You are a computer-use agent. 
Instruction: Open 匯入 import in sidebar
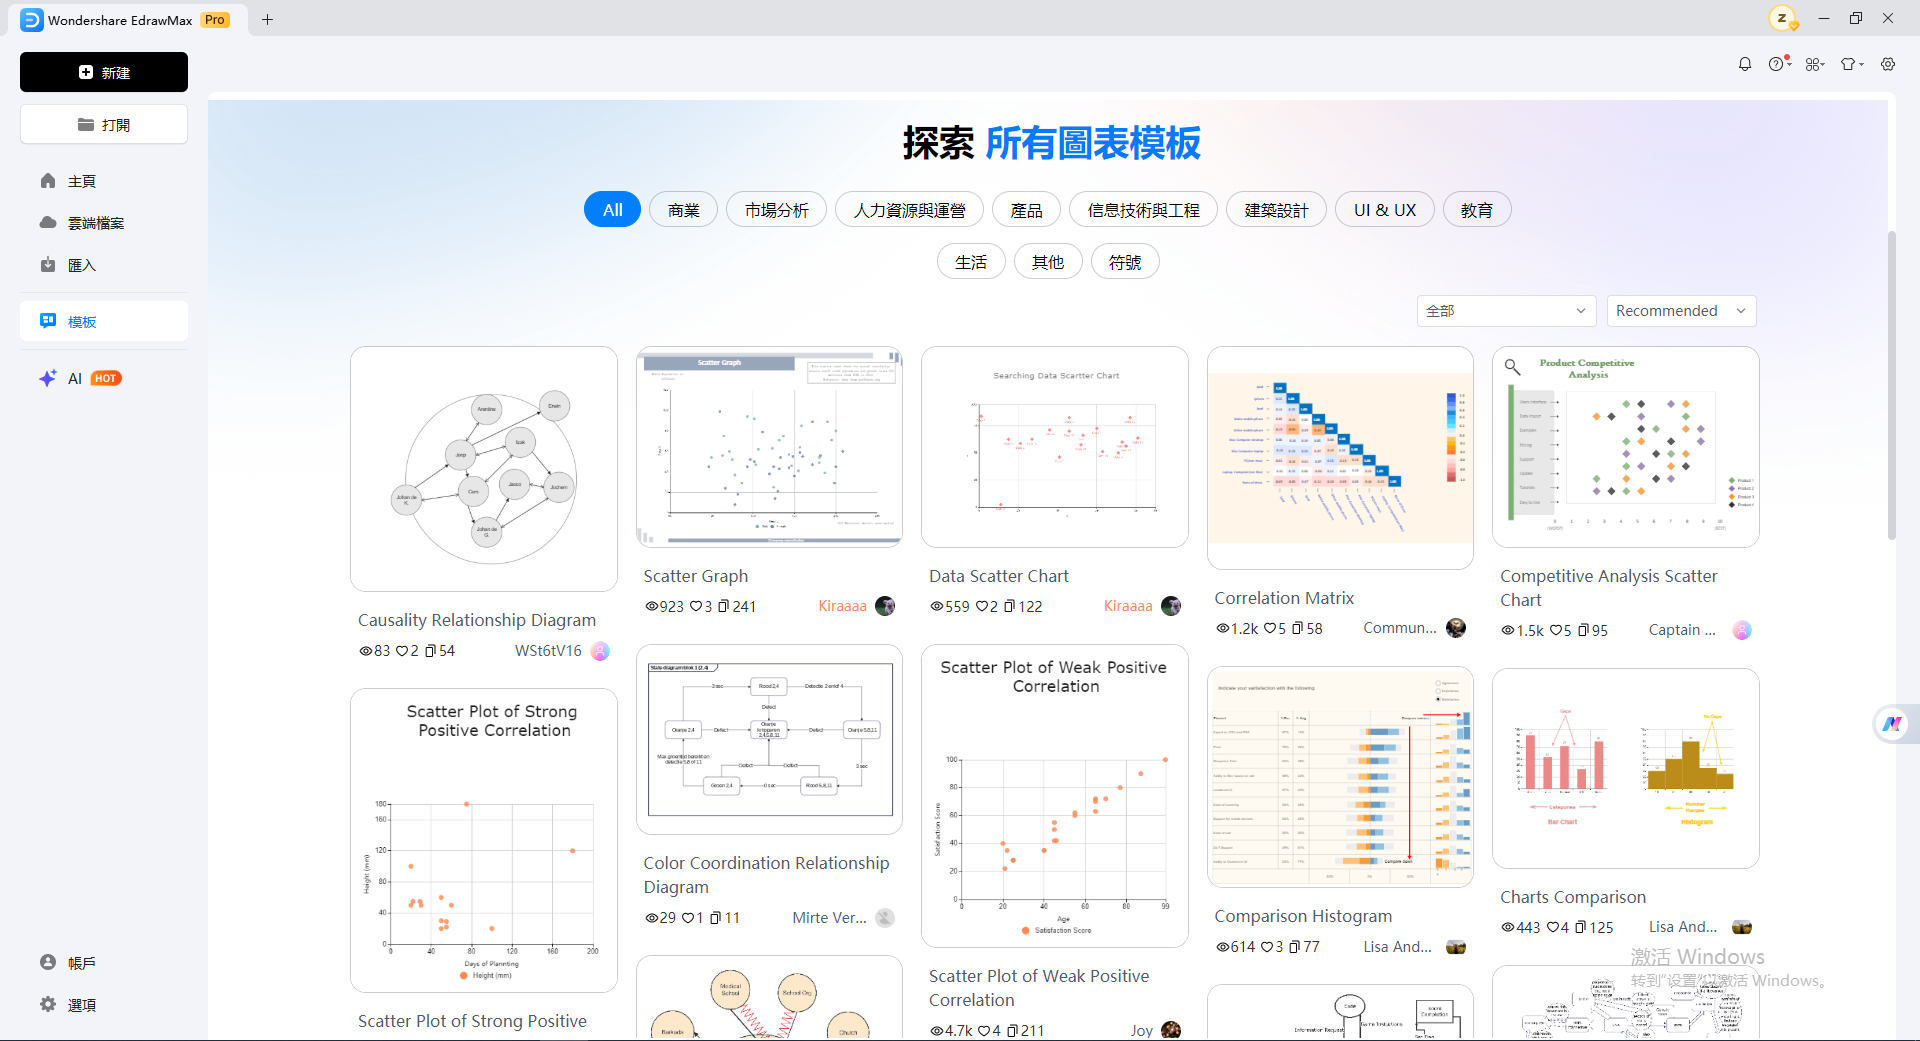point(104,265)
